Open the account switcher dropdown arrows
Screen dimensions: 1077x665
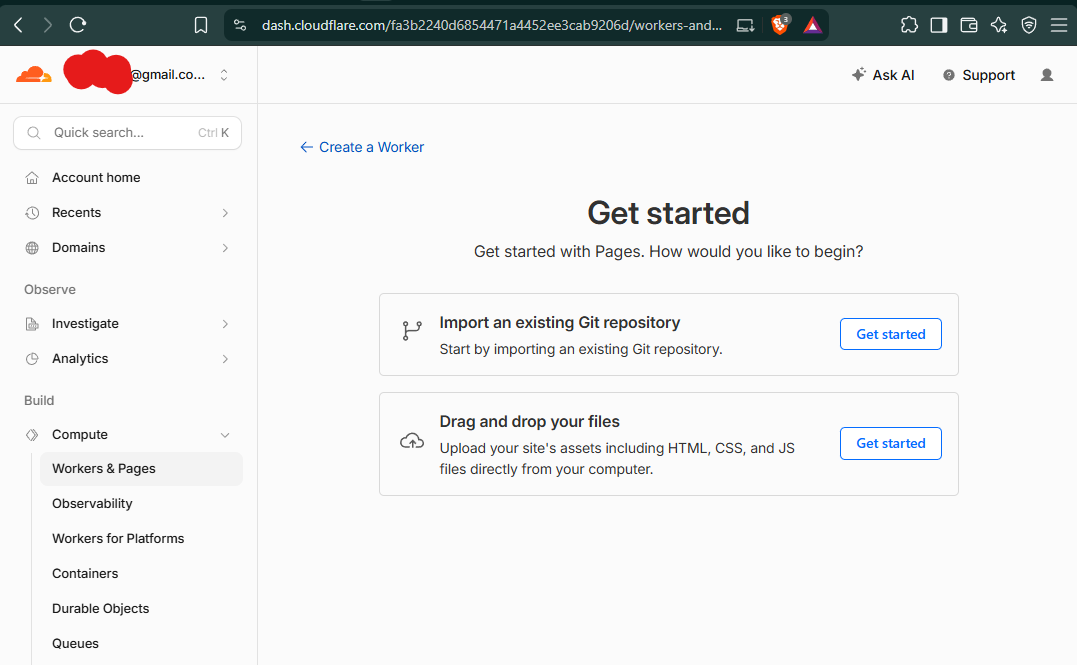[x=224, y=75]
